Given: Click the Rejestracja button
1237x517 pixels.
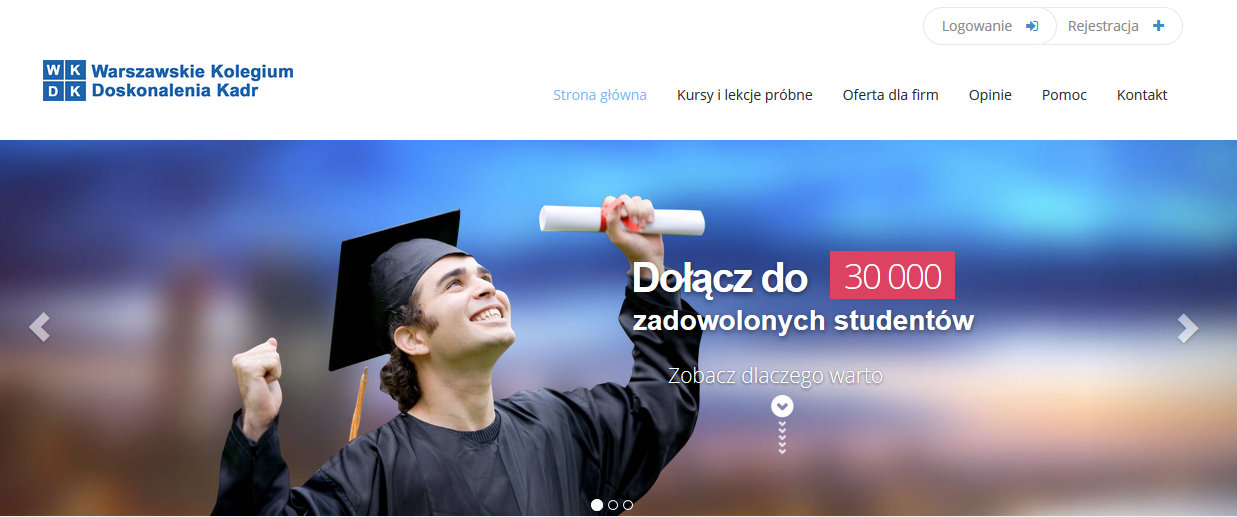Looking at the screenshot, I should pyautogui.click(x=1118, y=26).
